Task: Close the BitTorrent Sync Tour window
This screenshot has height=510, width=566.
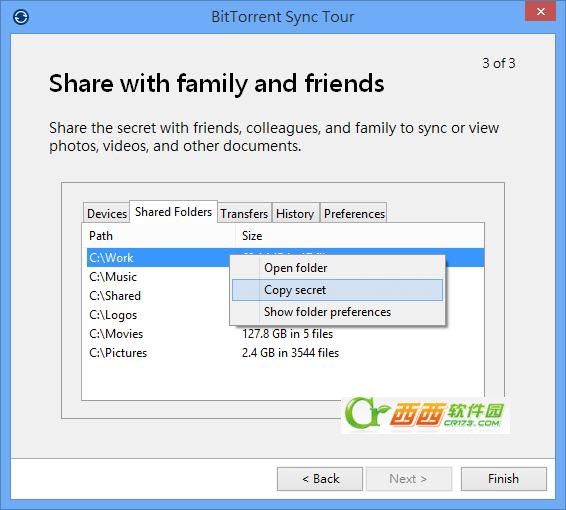Action: pos(540,11)
